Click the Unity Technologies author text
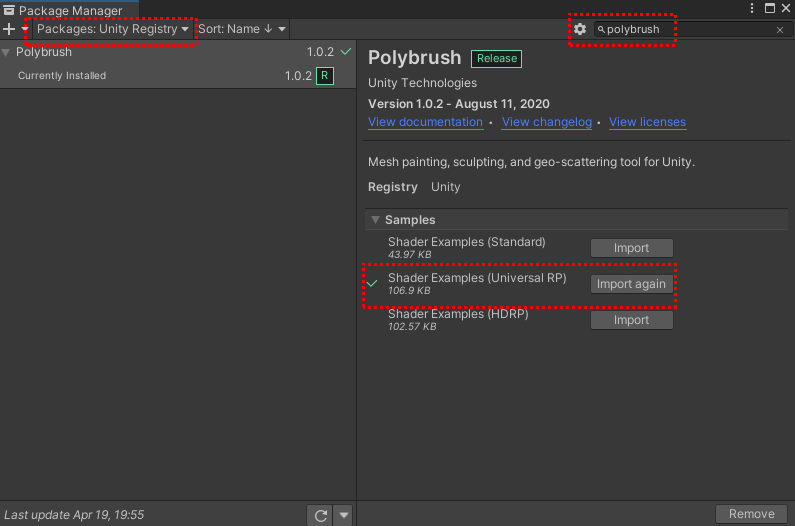Screen dimensions: 795x526 (422, 83)
